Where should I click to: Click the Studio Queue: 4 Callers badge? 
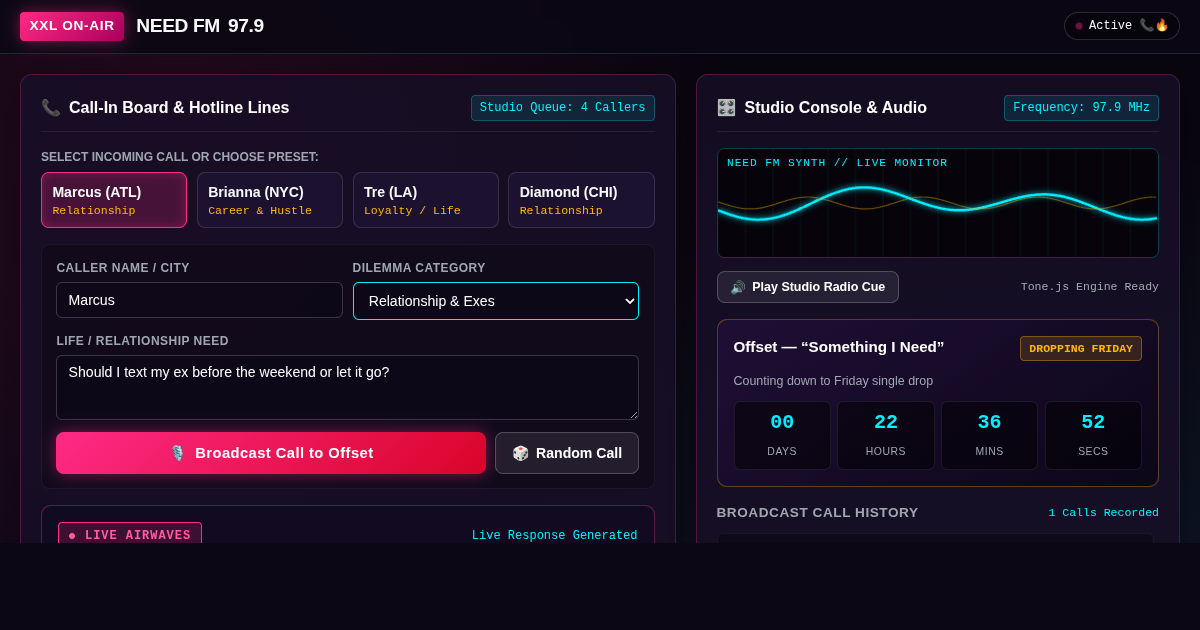563,108
